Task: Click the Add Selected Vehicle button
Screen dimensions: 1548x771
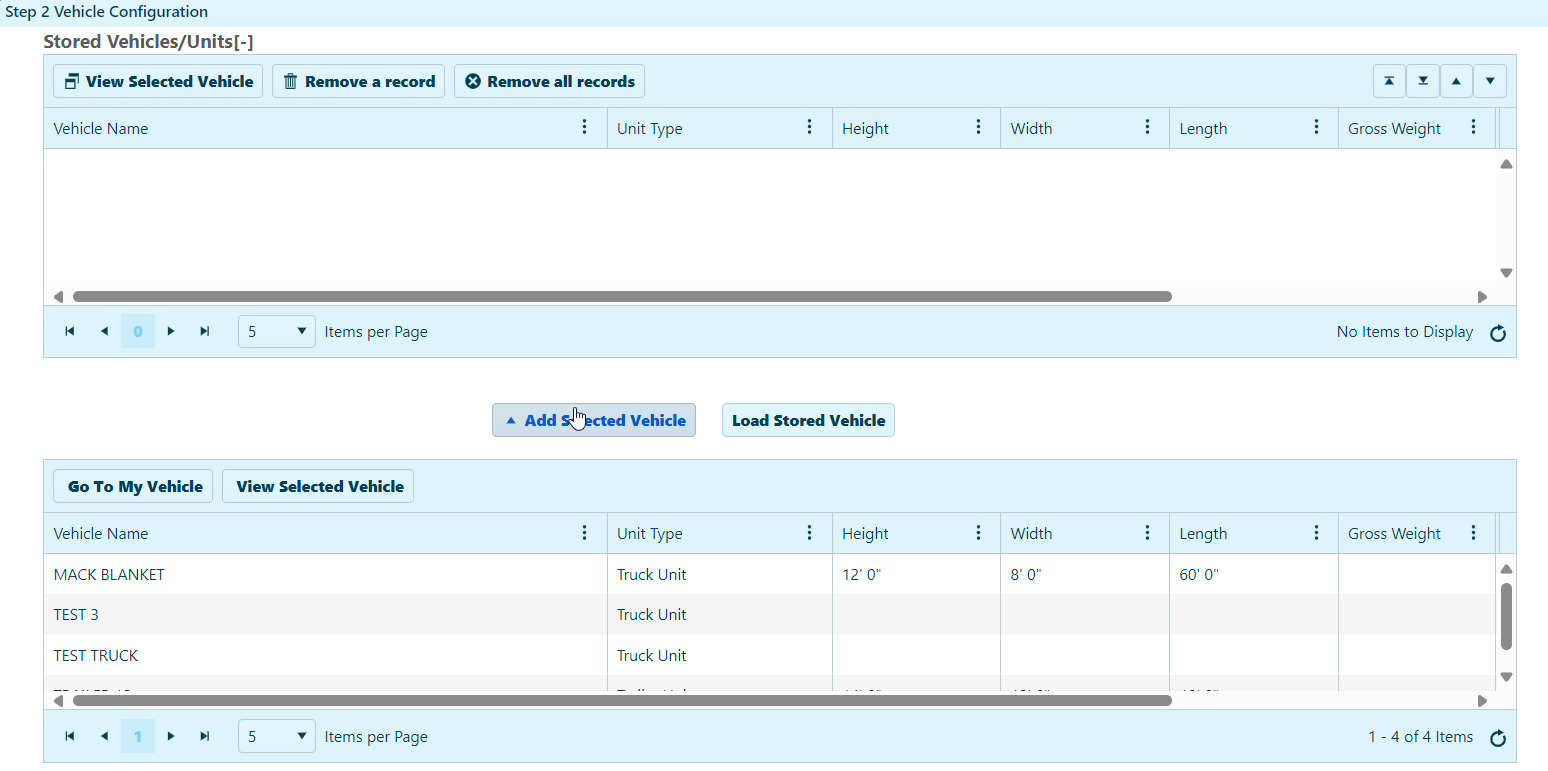Action: (594, 420)
